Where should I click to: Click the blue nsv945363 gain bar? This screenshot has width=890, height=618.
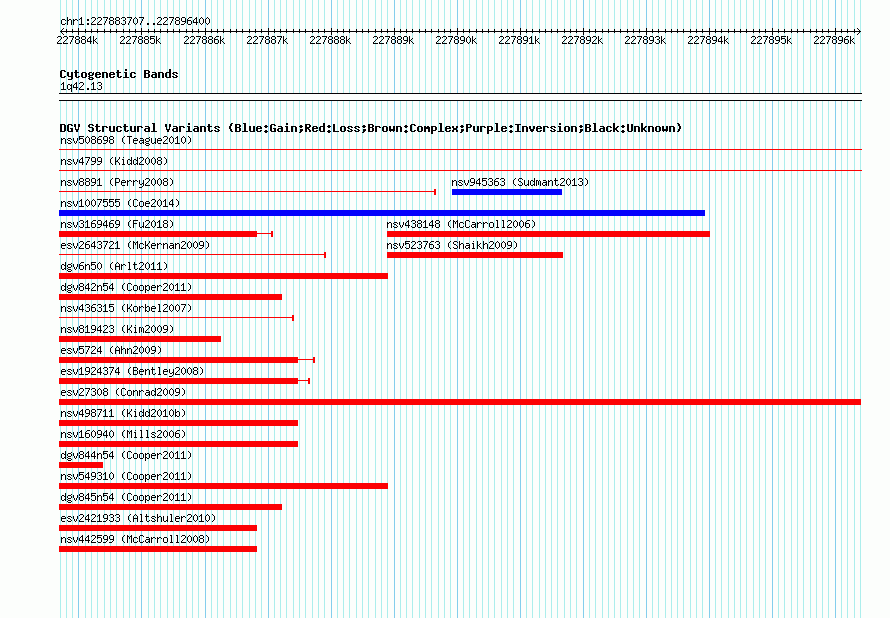pos(507,192)
